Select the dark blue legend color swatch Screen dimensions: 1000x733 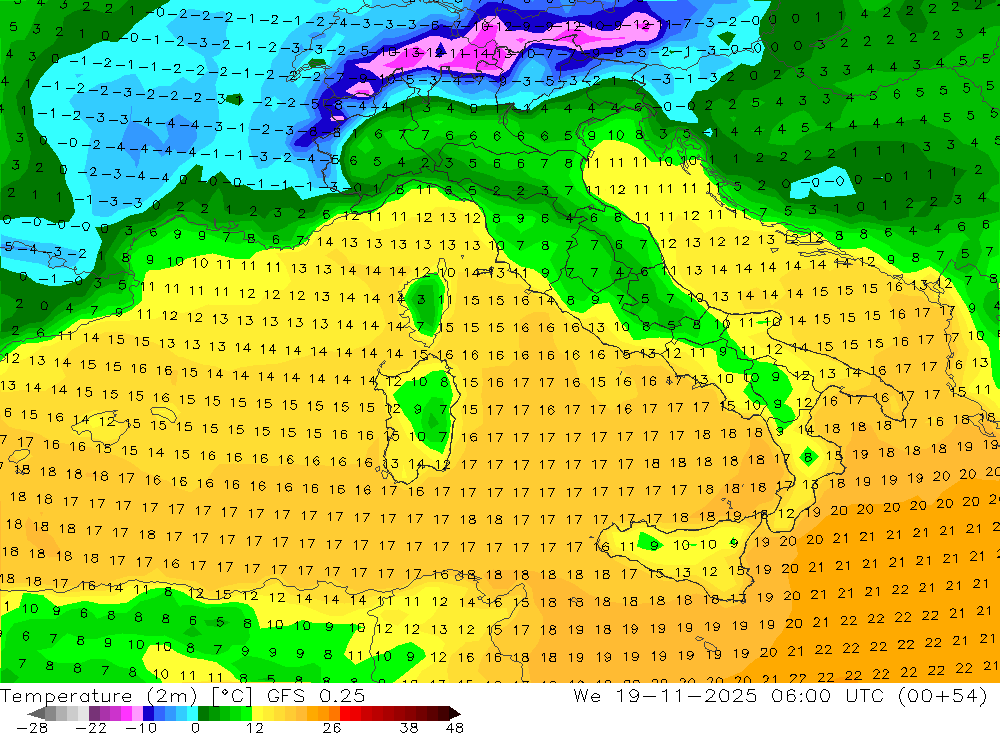point(148,713)
